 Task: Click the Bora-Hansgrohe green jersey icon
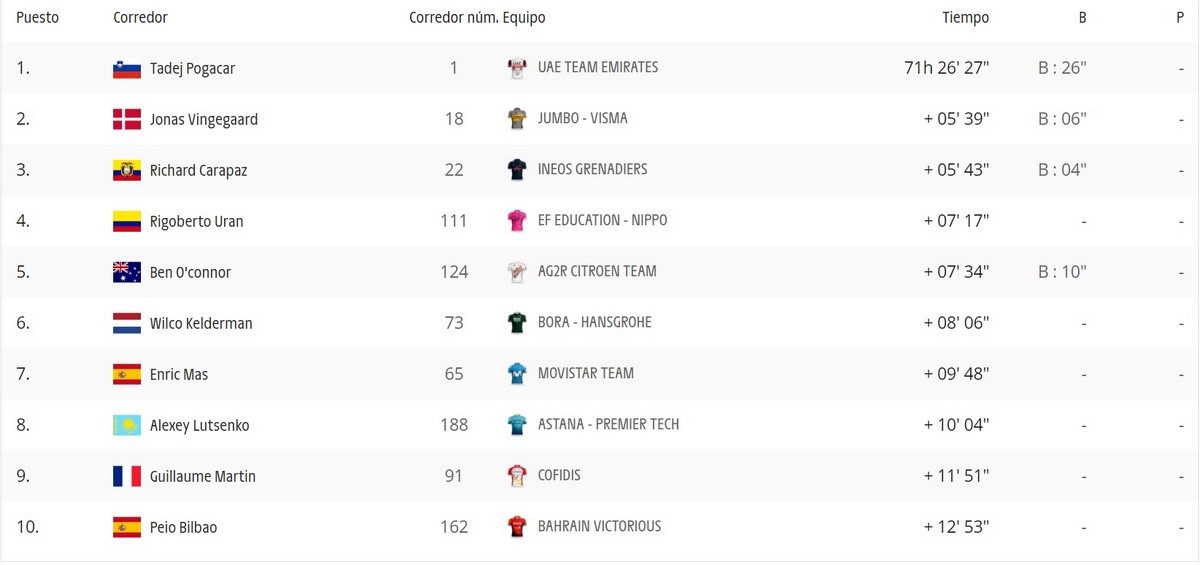[517, 323]
